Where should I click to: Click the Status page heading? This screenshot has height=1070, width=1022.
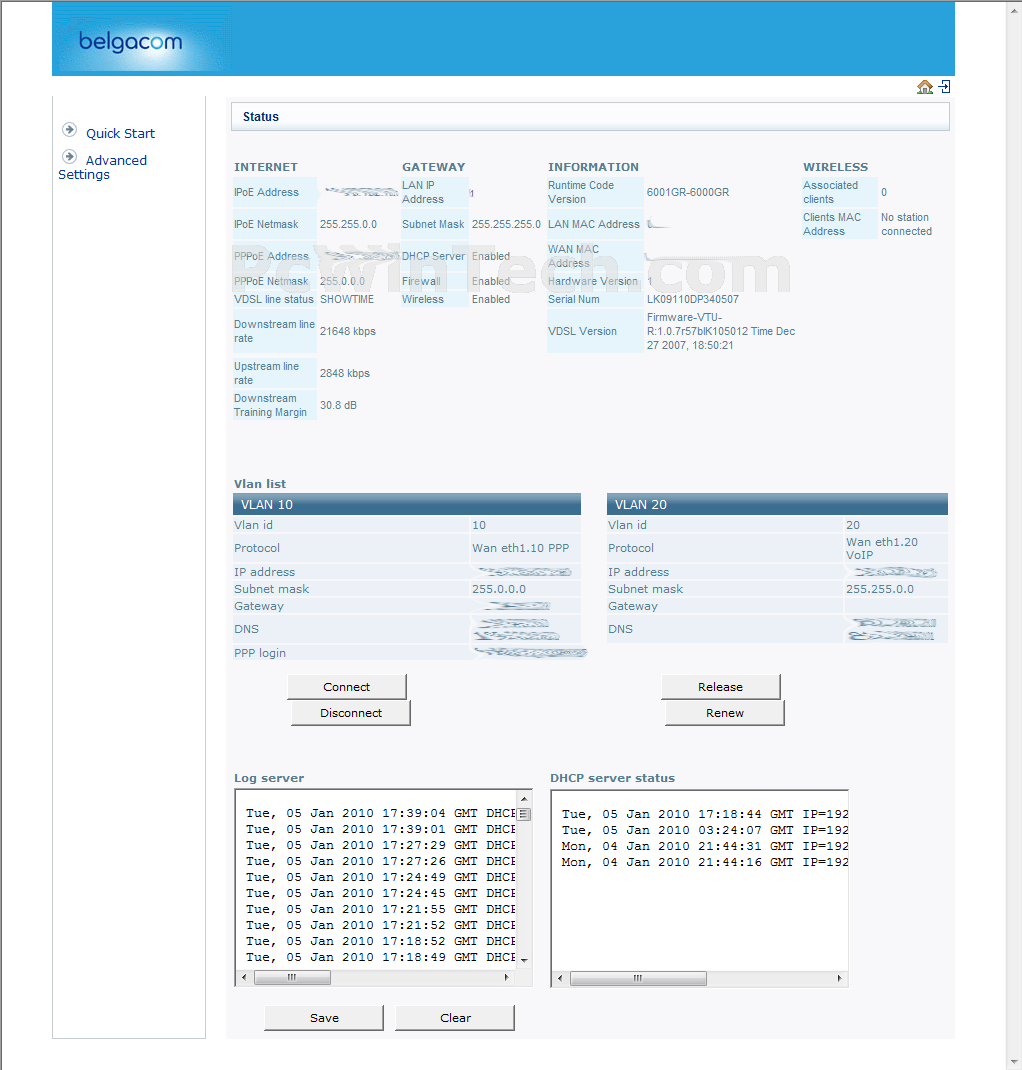click(x=261, y=117)
